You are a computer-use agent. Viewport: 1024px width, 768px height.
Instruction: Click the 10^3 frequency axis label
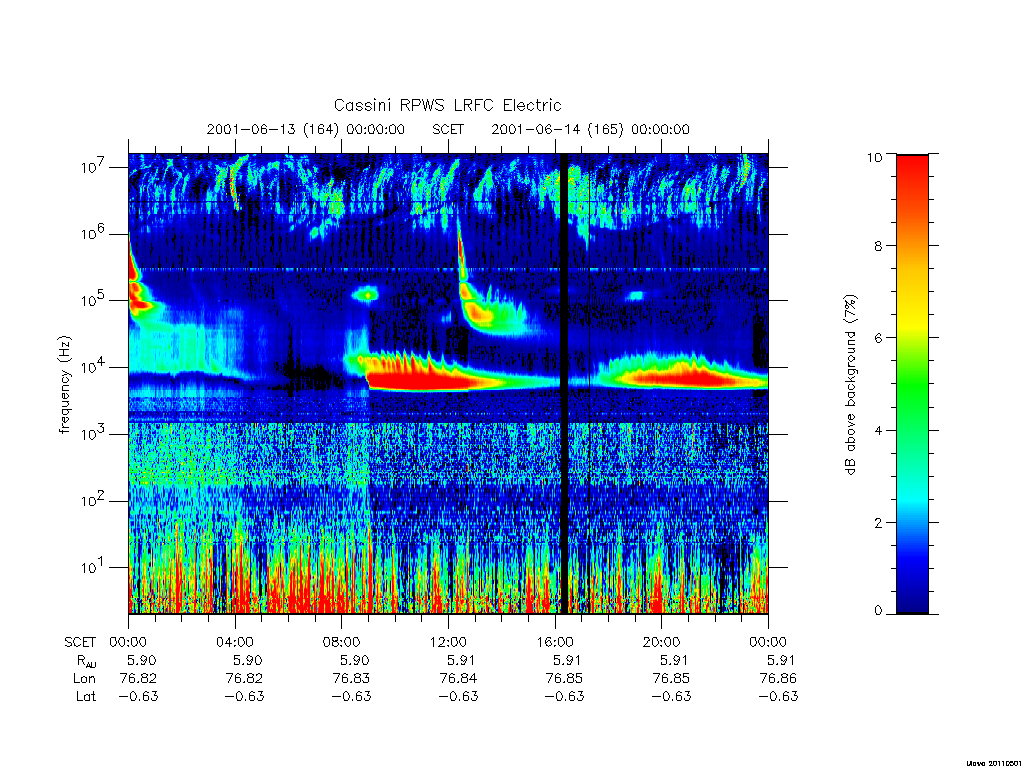tap(95, 434)
